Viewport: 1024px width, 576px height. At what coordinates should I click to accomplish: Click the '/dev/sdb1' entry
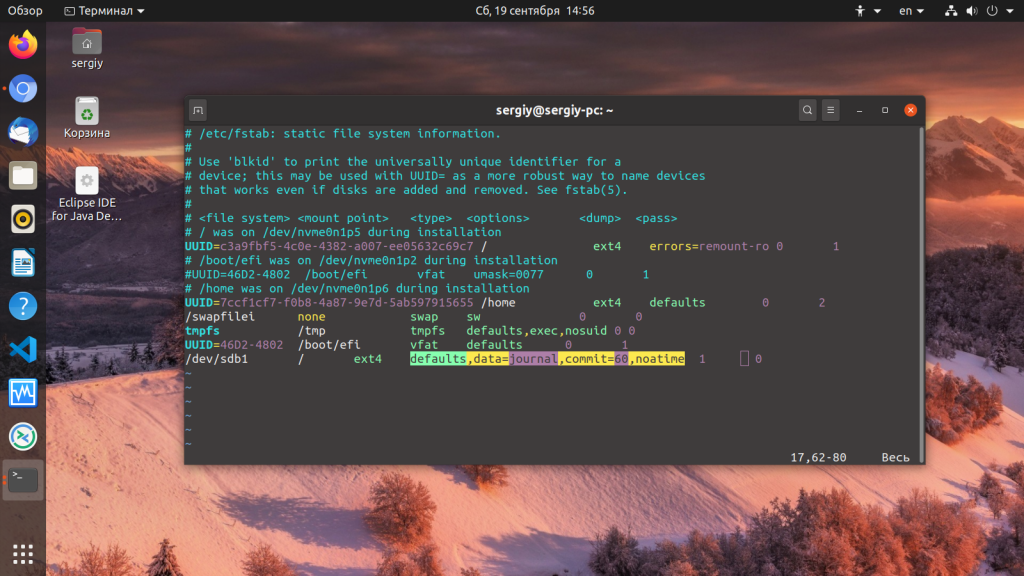[216, 359]
